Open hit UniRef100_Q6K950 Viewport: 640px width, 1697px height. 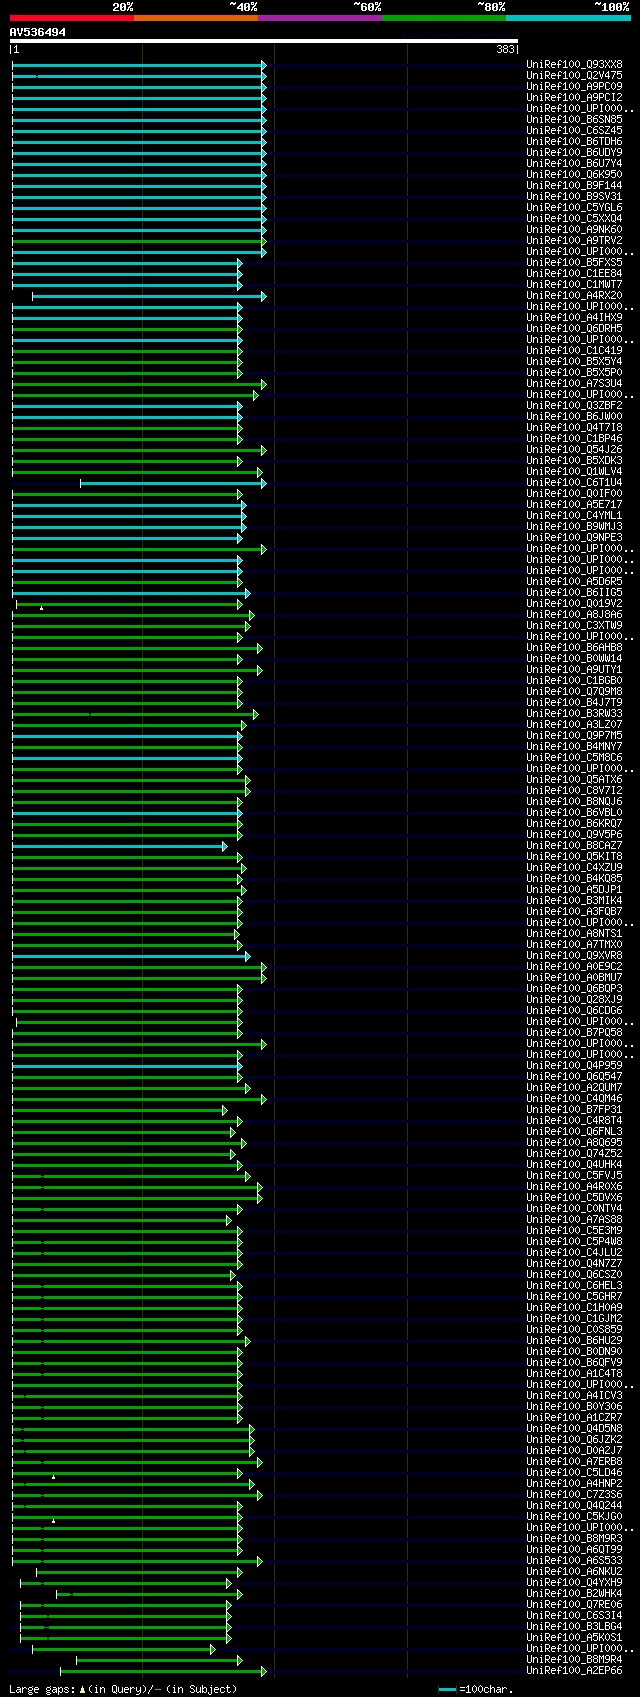574,174
